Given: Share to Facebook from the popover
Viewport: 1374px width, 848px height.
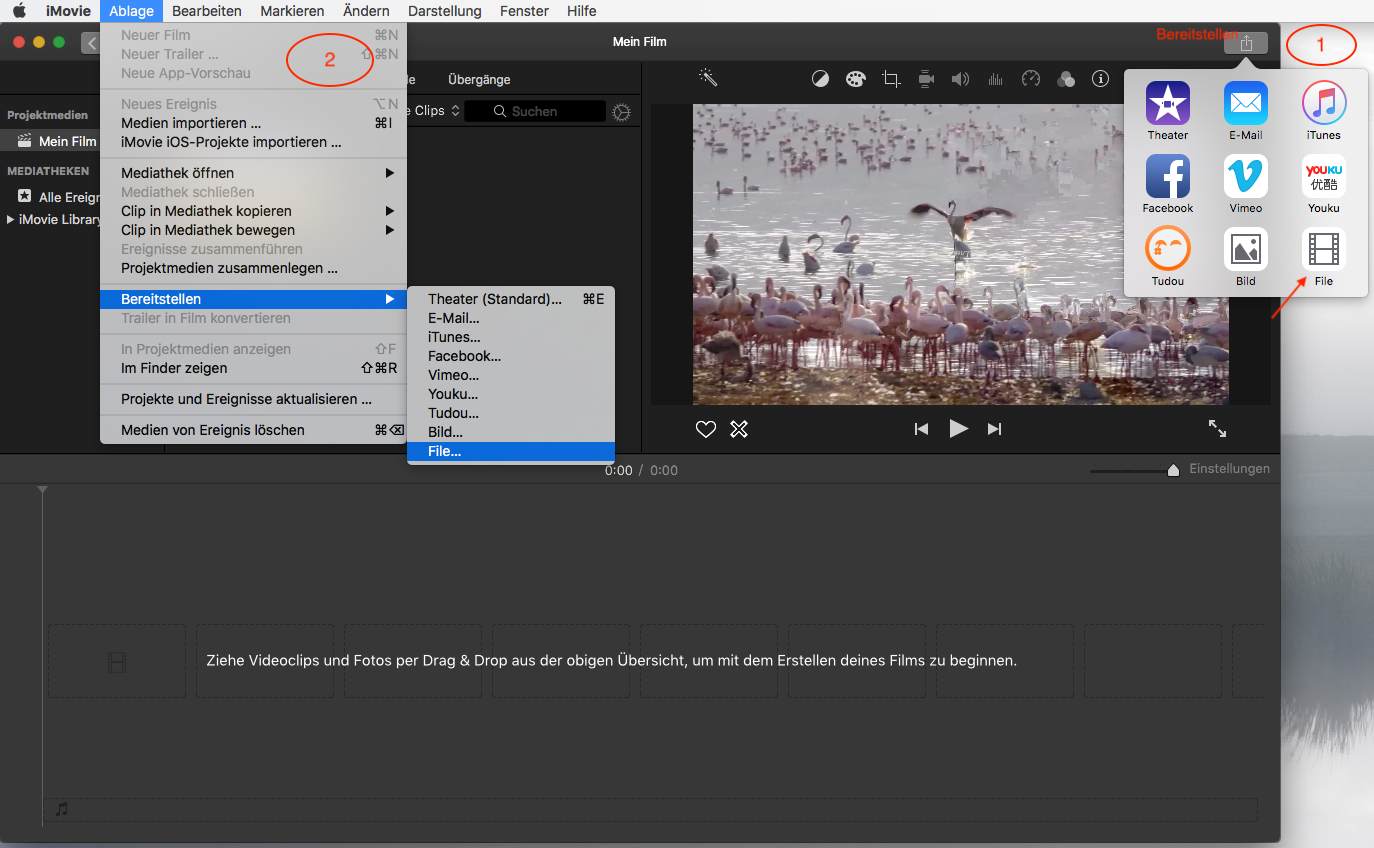Looking at the screenshot, I should pos(1167,184).
